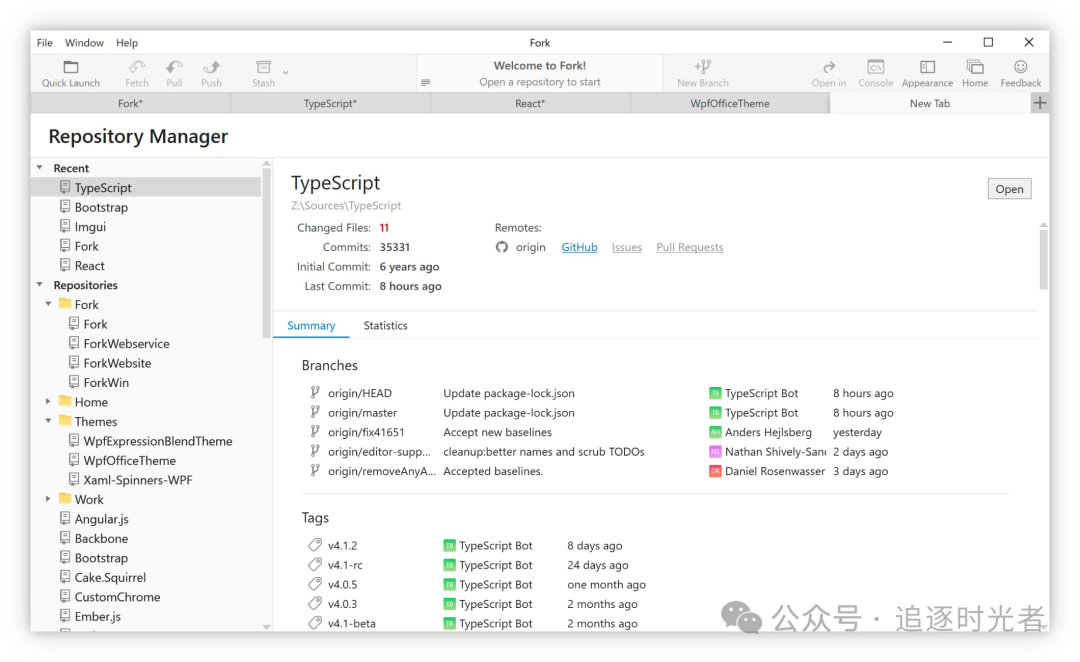Click the Push toolbar icon
The image size is (1080, 662).
click(x=211, y=68)
